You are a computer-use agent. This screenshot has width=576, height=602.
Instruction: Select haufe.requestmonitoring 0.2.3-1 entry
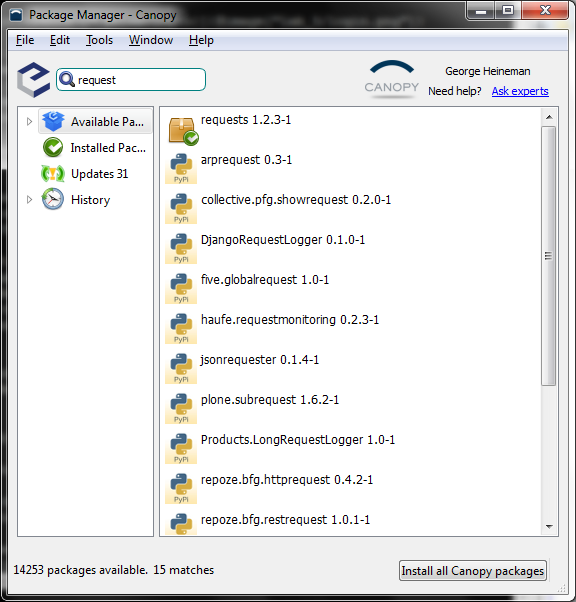point(290,320)
